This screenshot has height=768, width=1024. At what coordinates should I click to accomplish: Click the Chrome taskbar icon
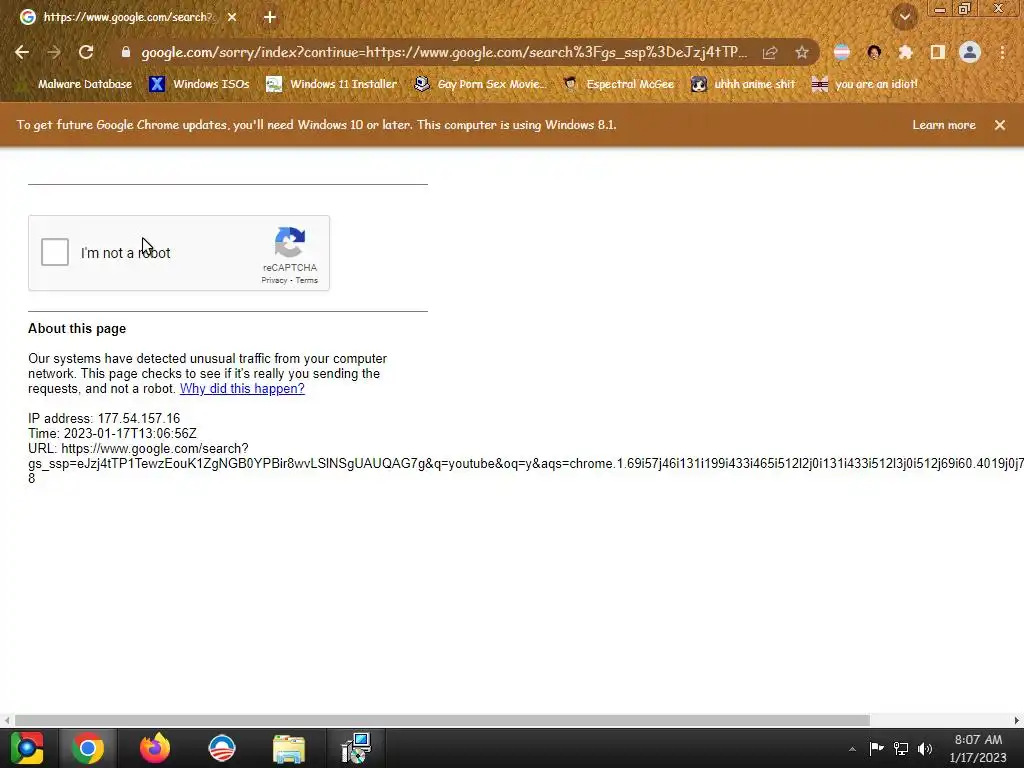click(x=88, y=748)
